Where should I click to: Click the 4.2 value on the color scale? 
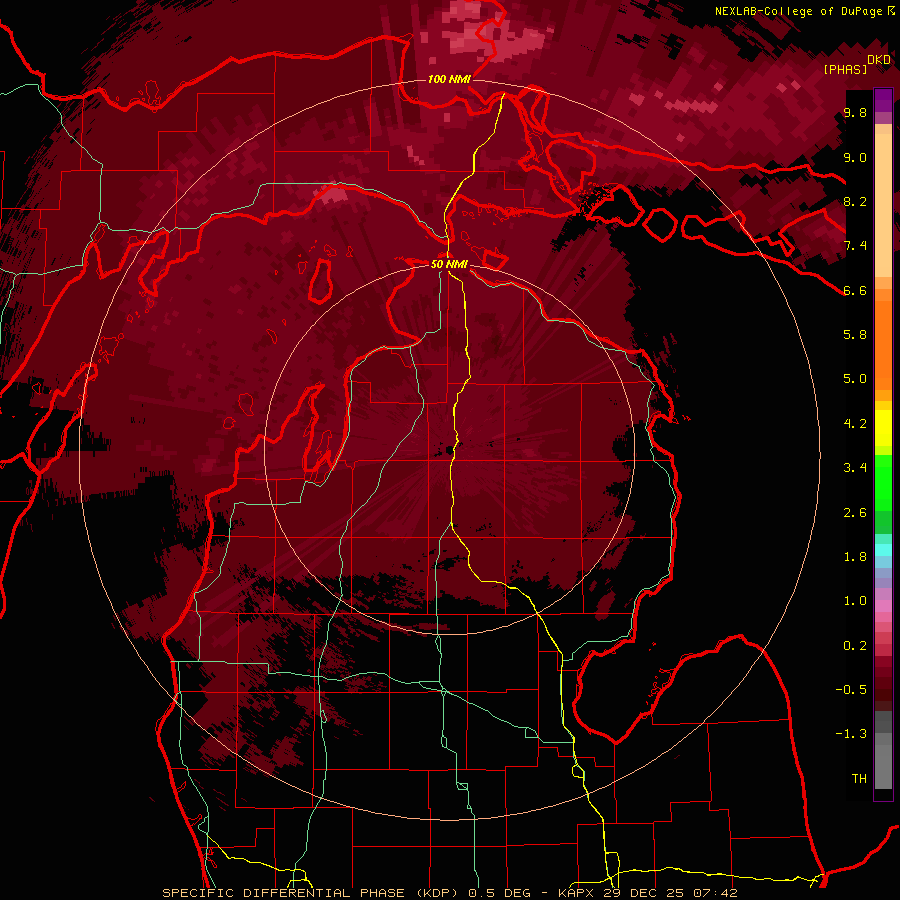pos(855,424)
